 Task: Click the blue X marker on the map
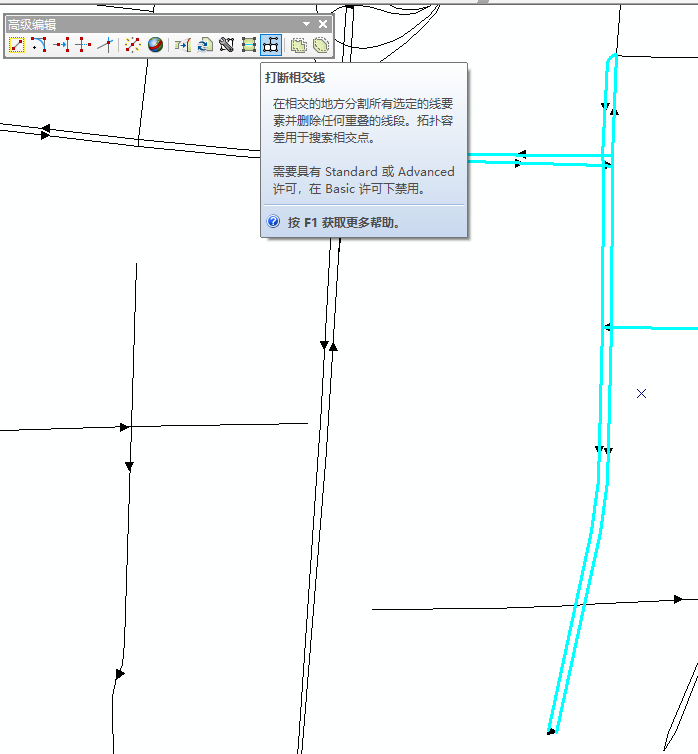click(x=641, y=394)
